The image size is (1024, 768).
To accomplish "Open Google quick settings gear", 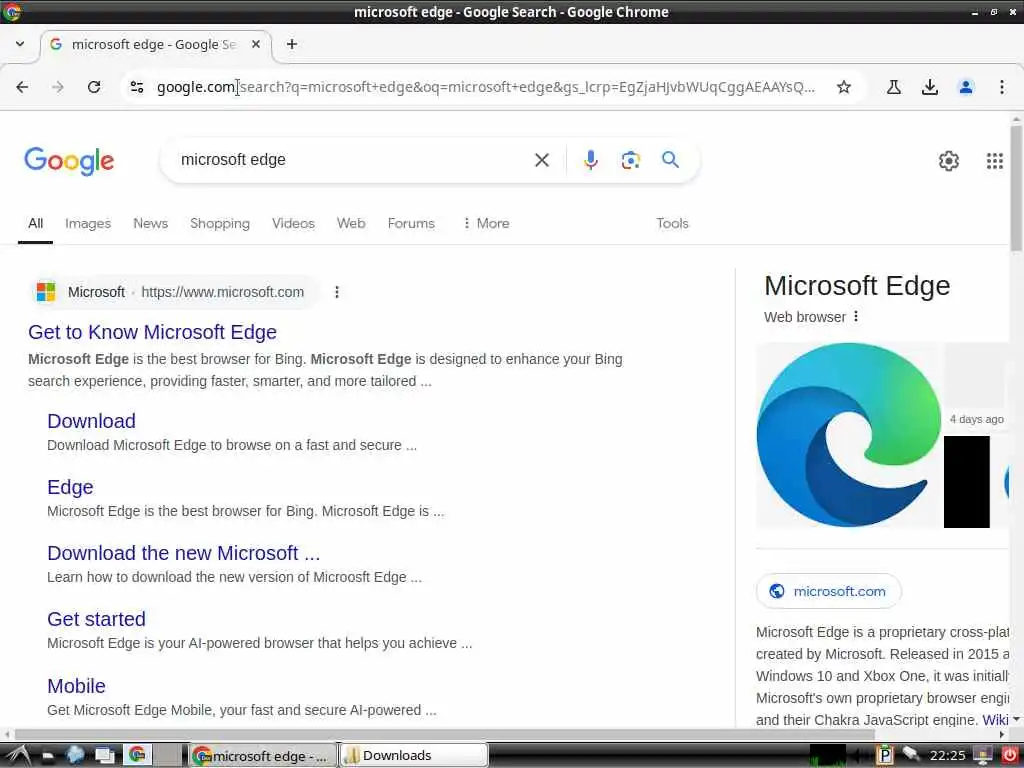I will 948,161.
